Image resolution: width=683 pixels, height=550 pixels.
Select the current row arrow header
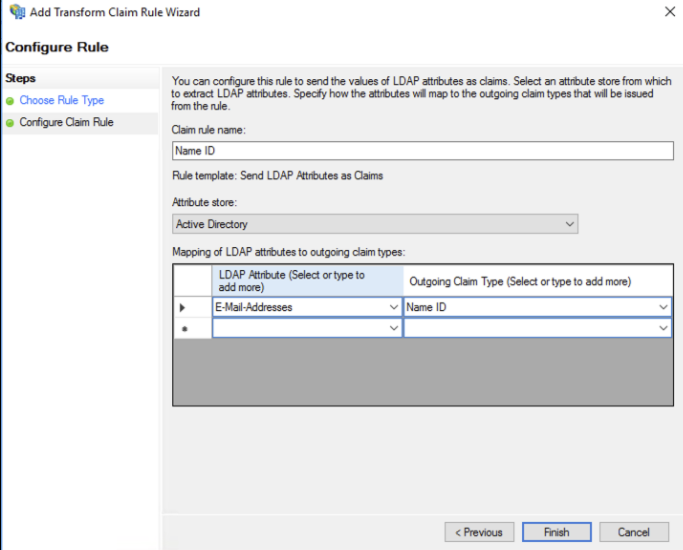coord(193,307)
